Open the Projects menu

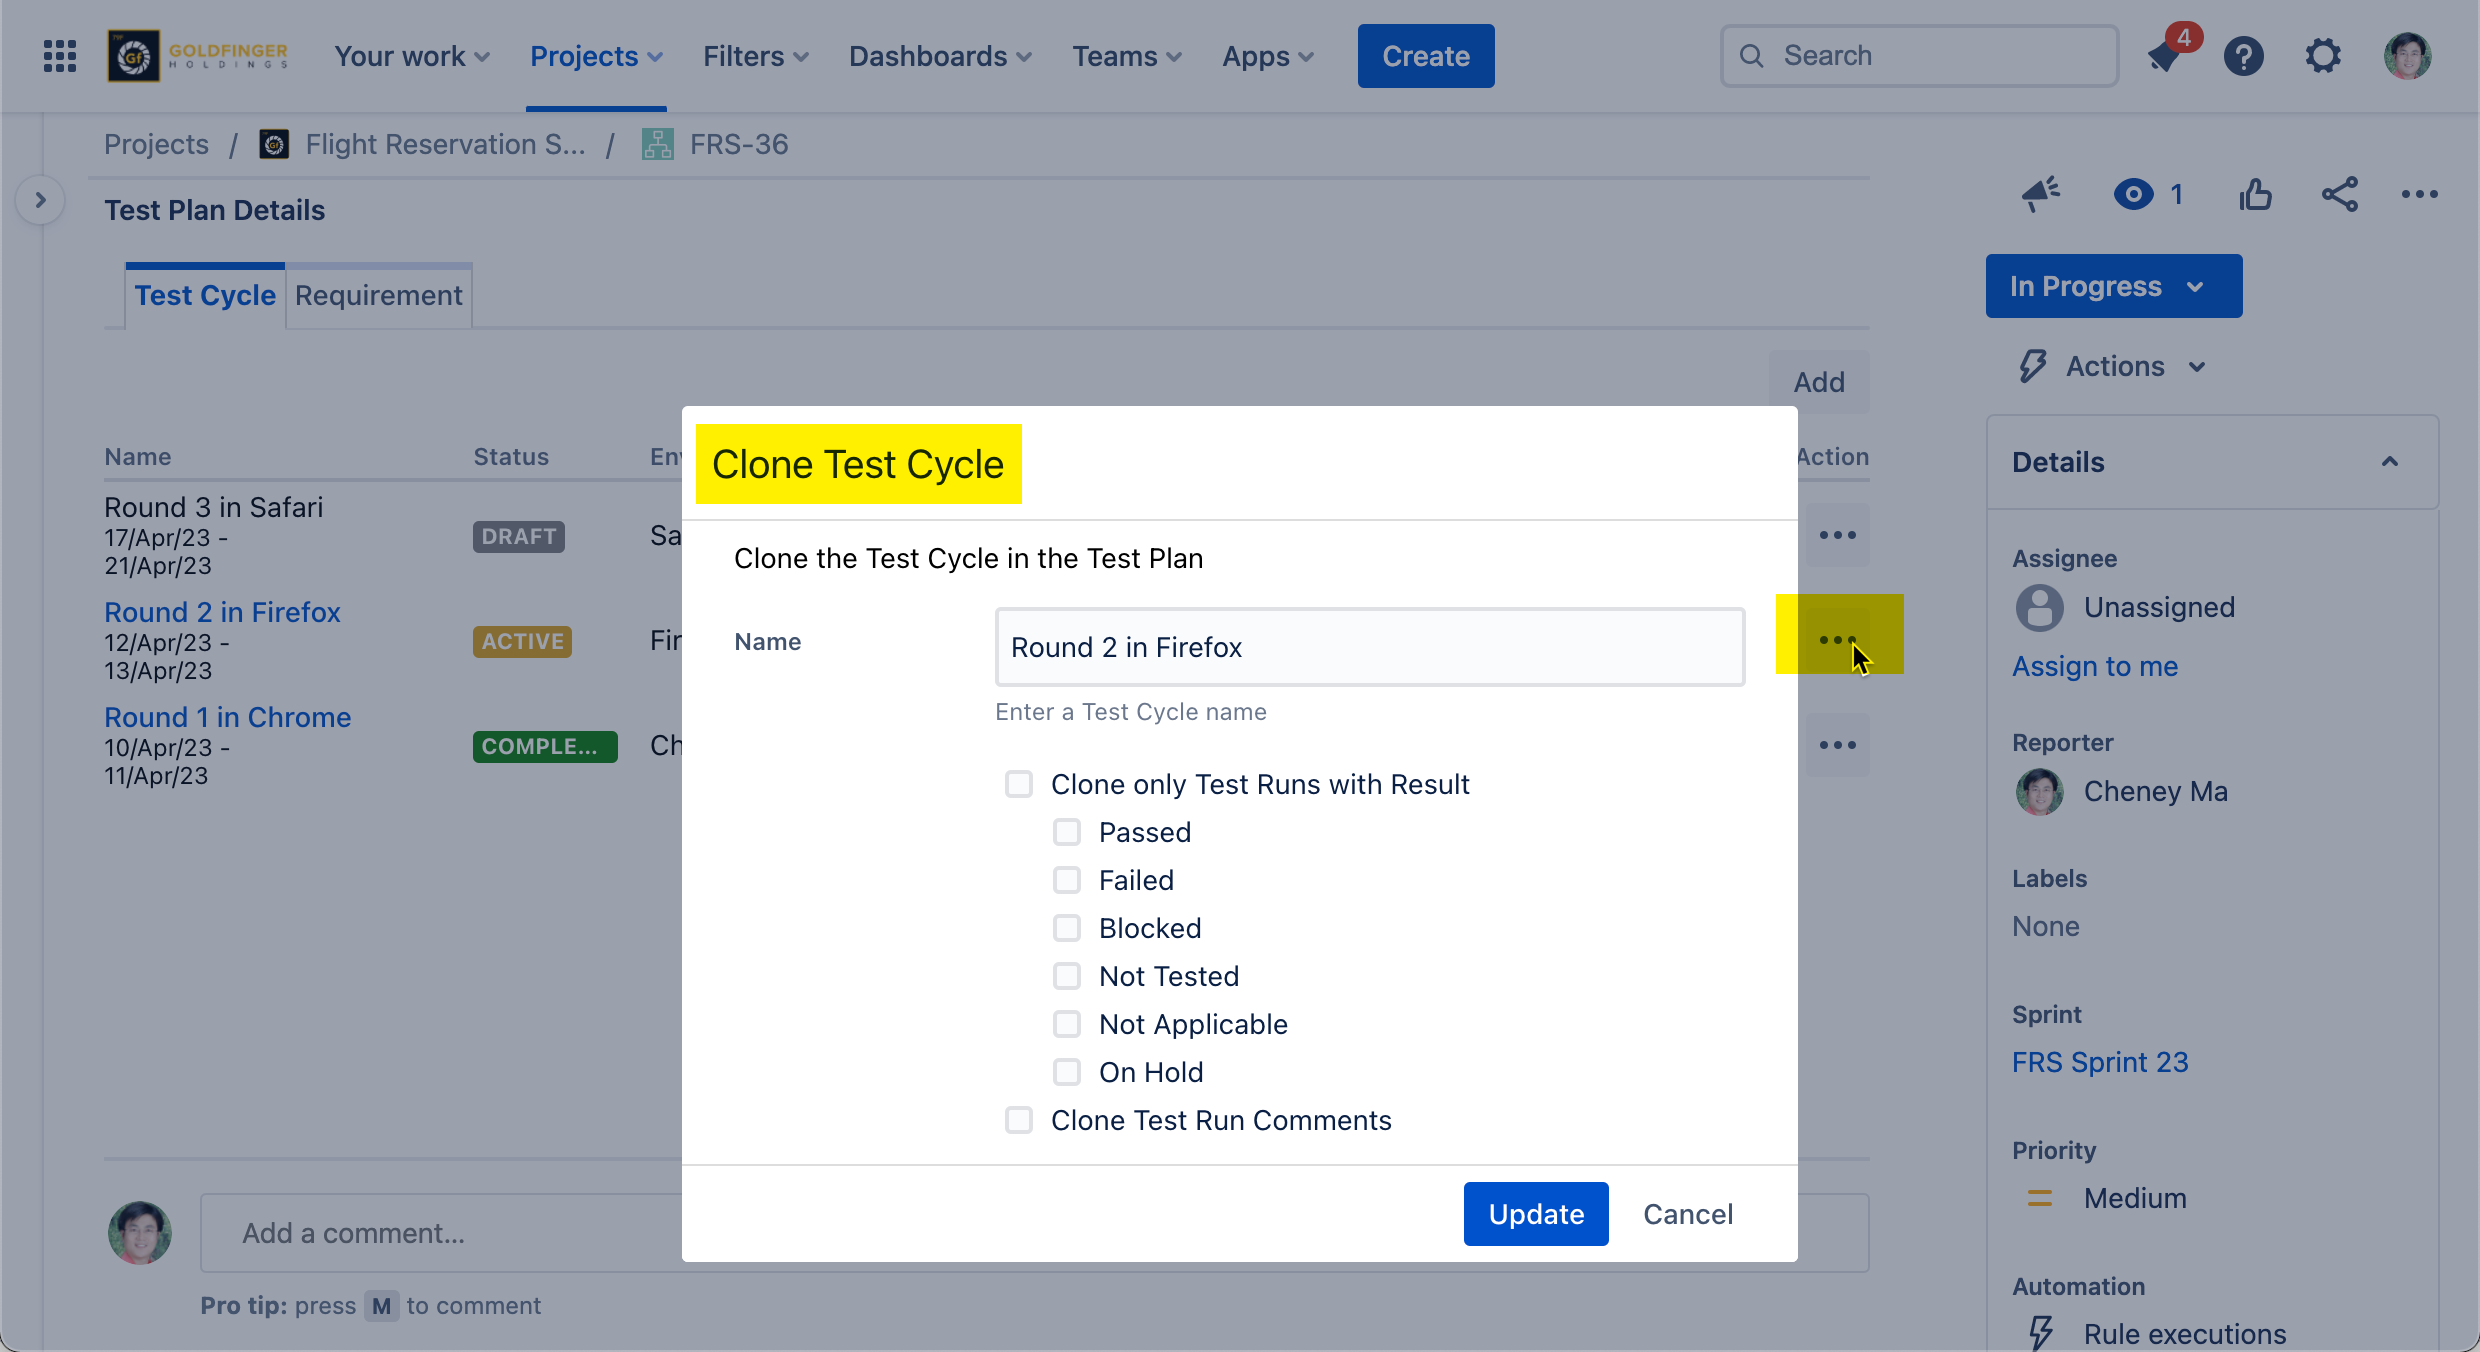coord(596,56)
